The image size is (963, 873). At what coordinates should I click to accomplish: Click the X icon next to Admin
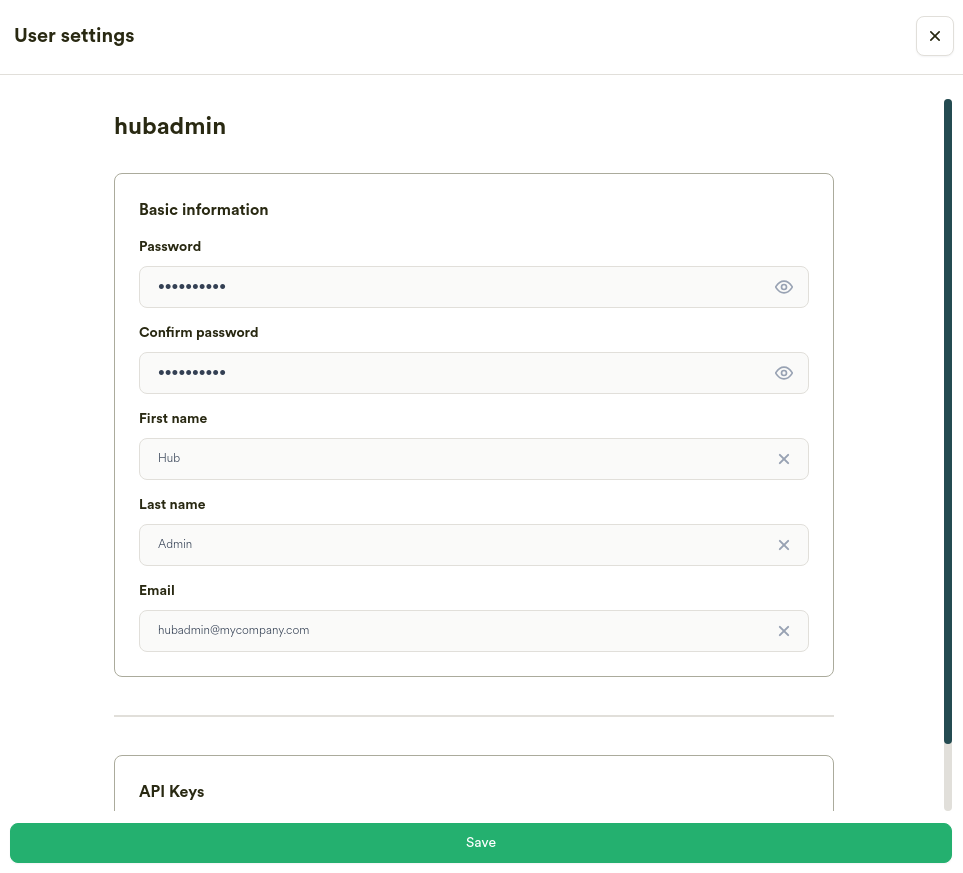(x=784, y=544)
